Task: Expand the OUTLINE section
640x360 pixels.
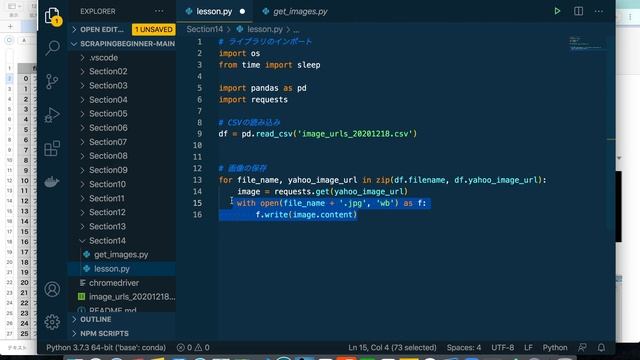Action: (122, 319)
